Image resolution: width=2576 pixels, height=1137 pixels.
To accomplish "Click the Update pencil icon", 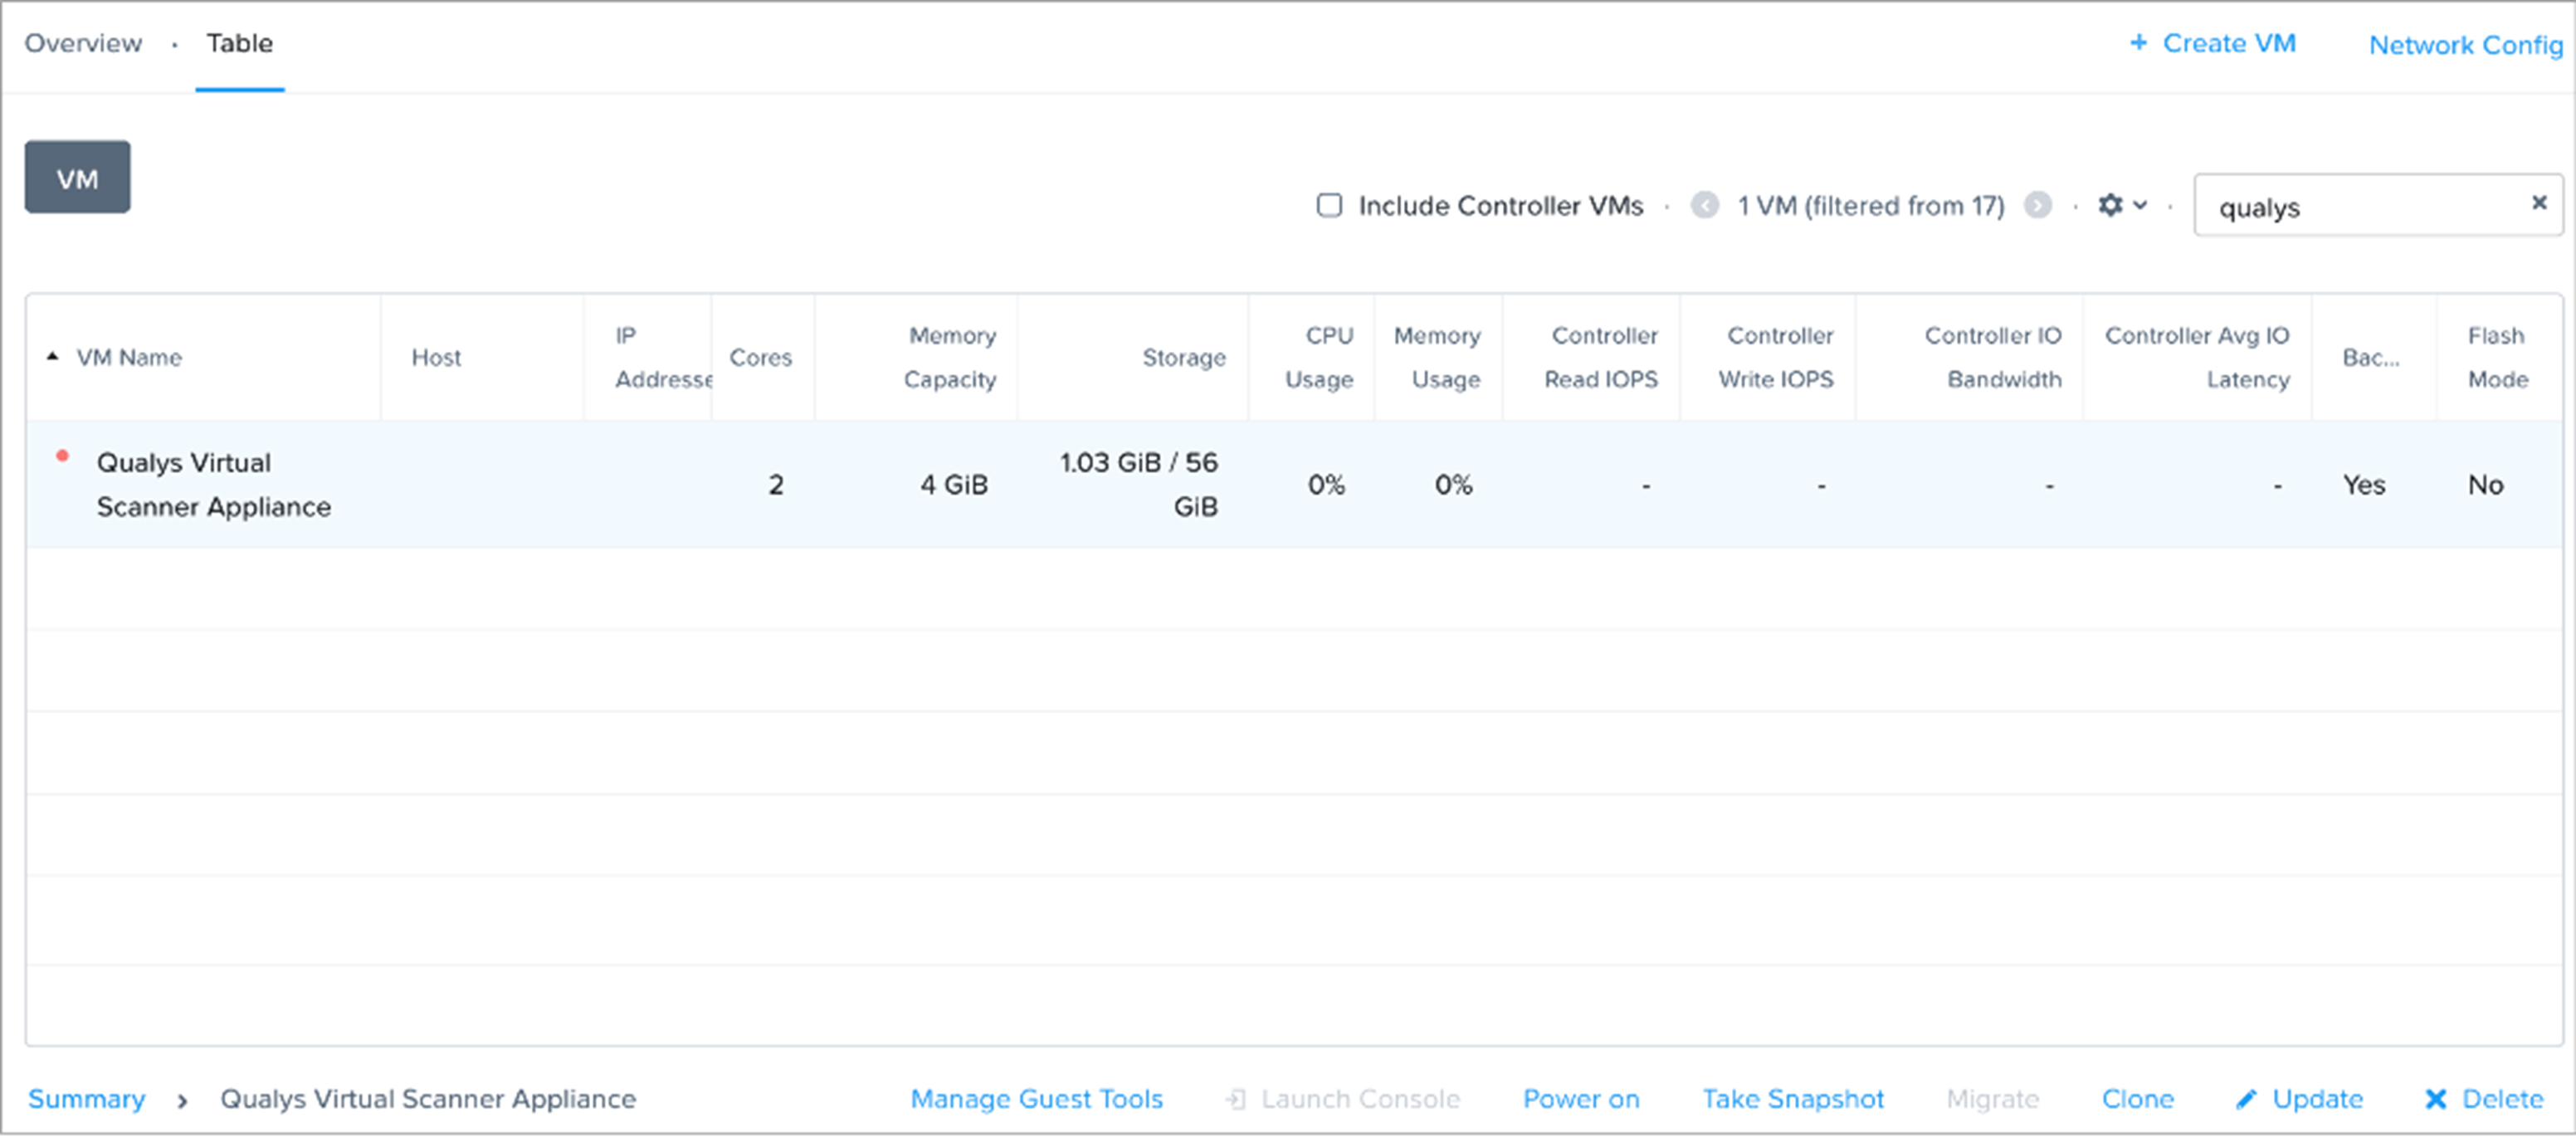I will (2246, 1099).
